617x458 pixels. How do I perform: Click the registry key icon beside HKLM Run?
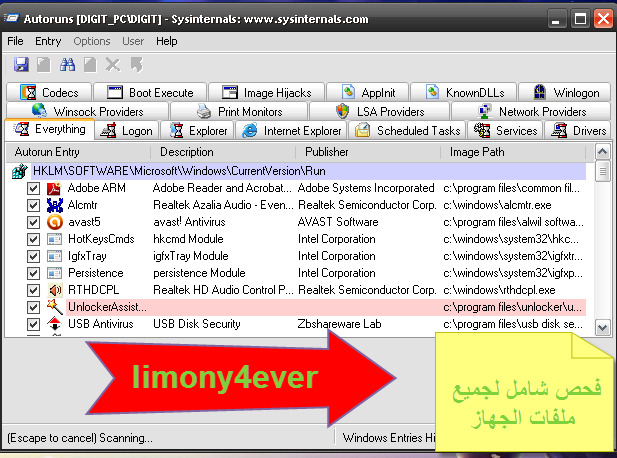tap(20, 171)
